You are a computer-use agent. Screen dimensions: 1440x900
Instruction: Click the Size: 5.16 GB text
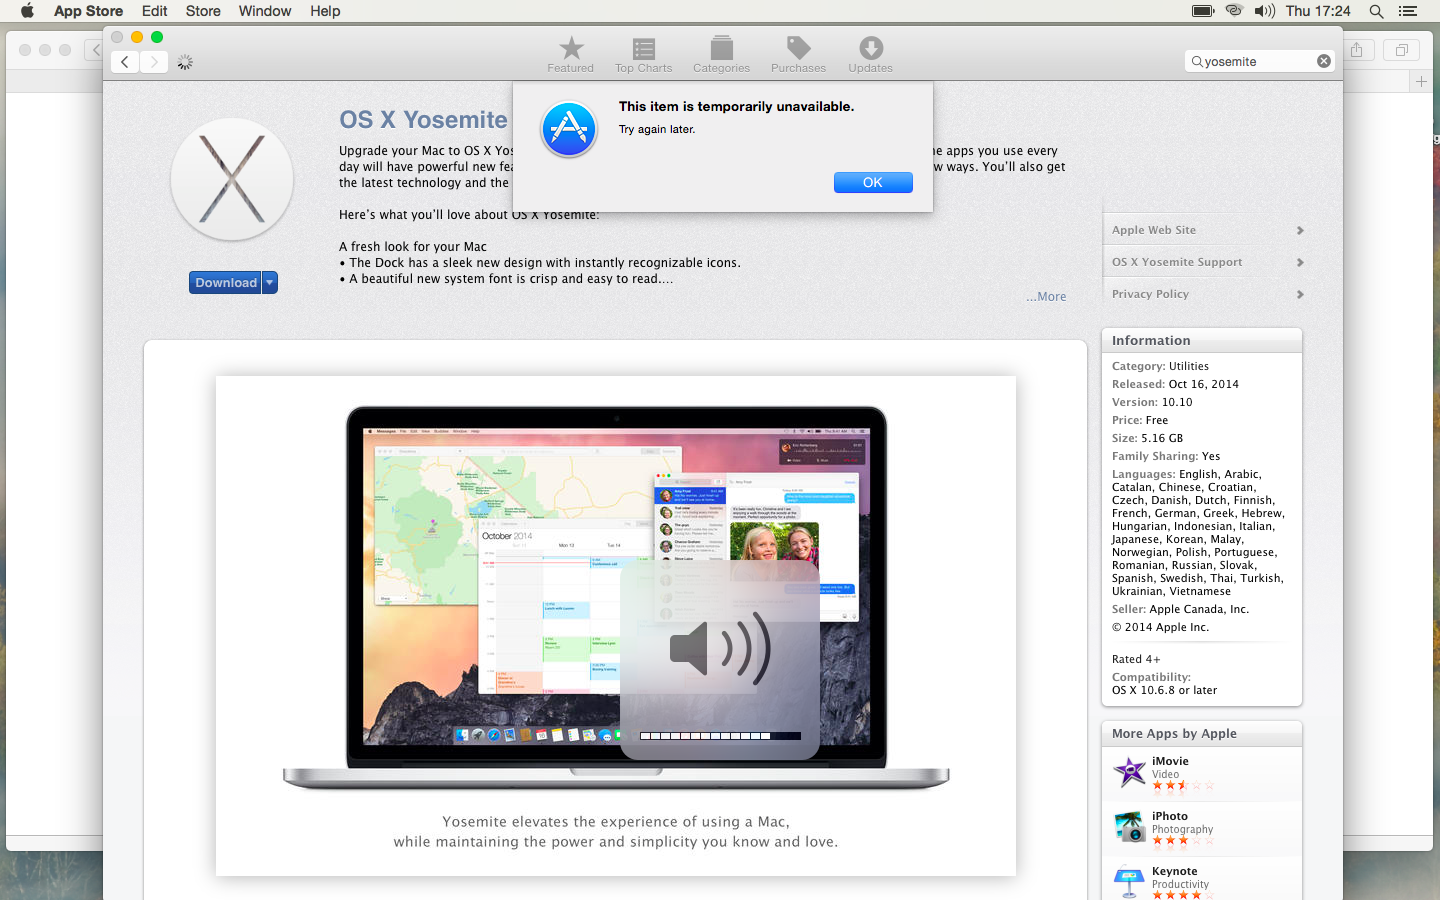pos(1147,438)
